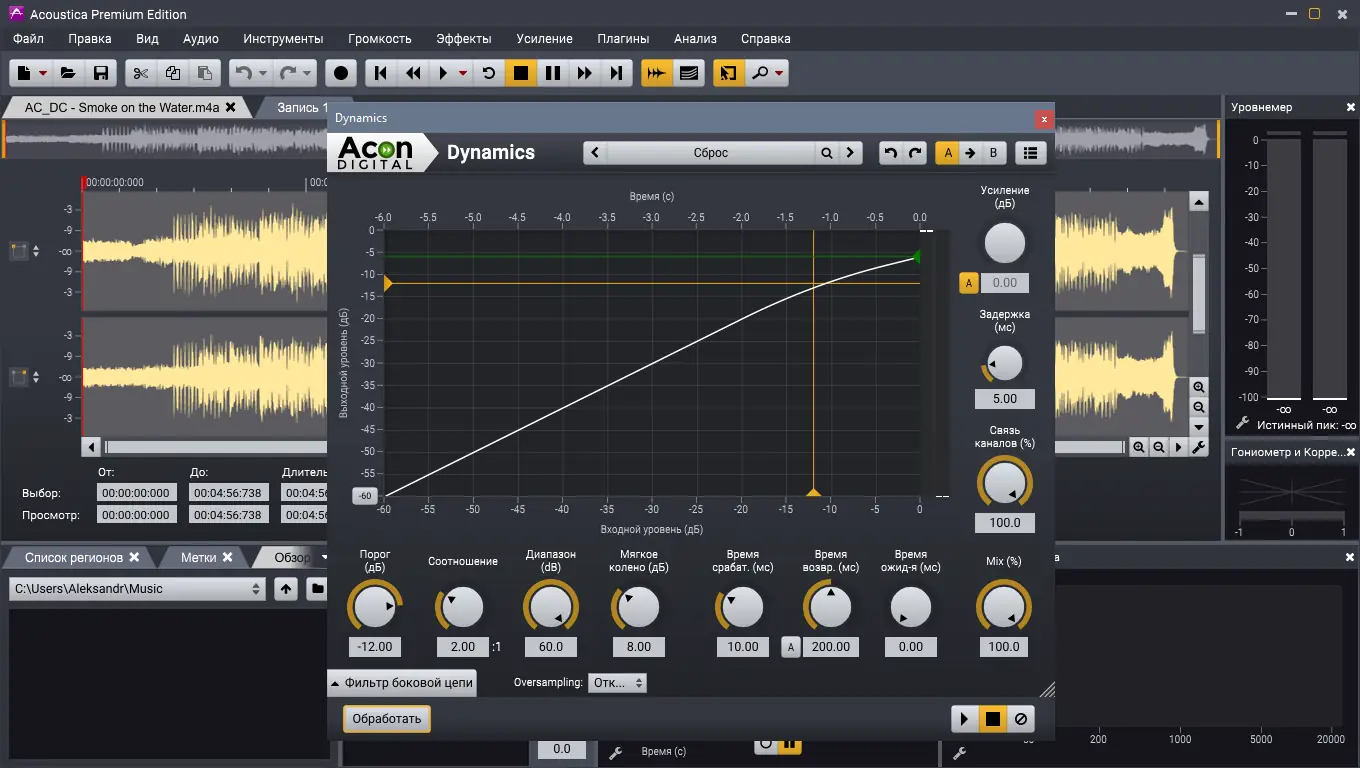
Task: Enable automatic release with the A toggle
Action: coord(790,647)
